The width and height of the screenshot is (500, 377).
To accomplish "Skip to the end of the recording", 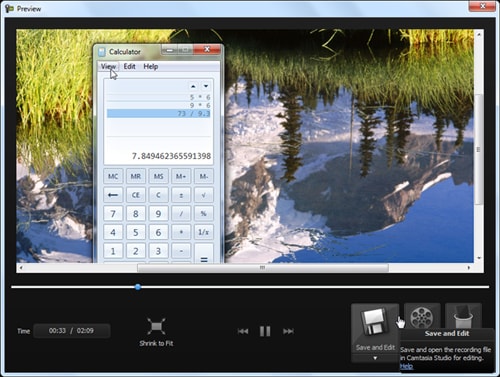I will coord(288,331).
